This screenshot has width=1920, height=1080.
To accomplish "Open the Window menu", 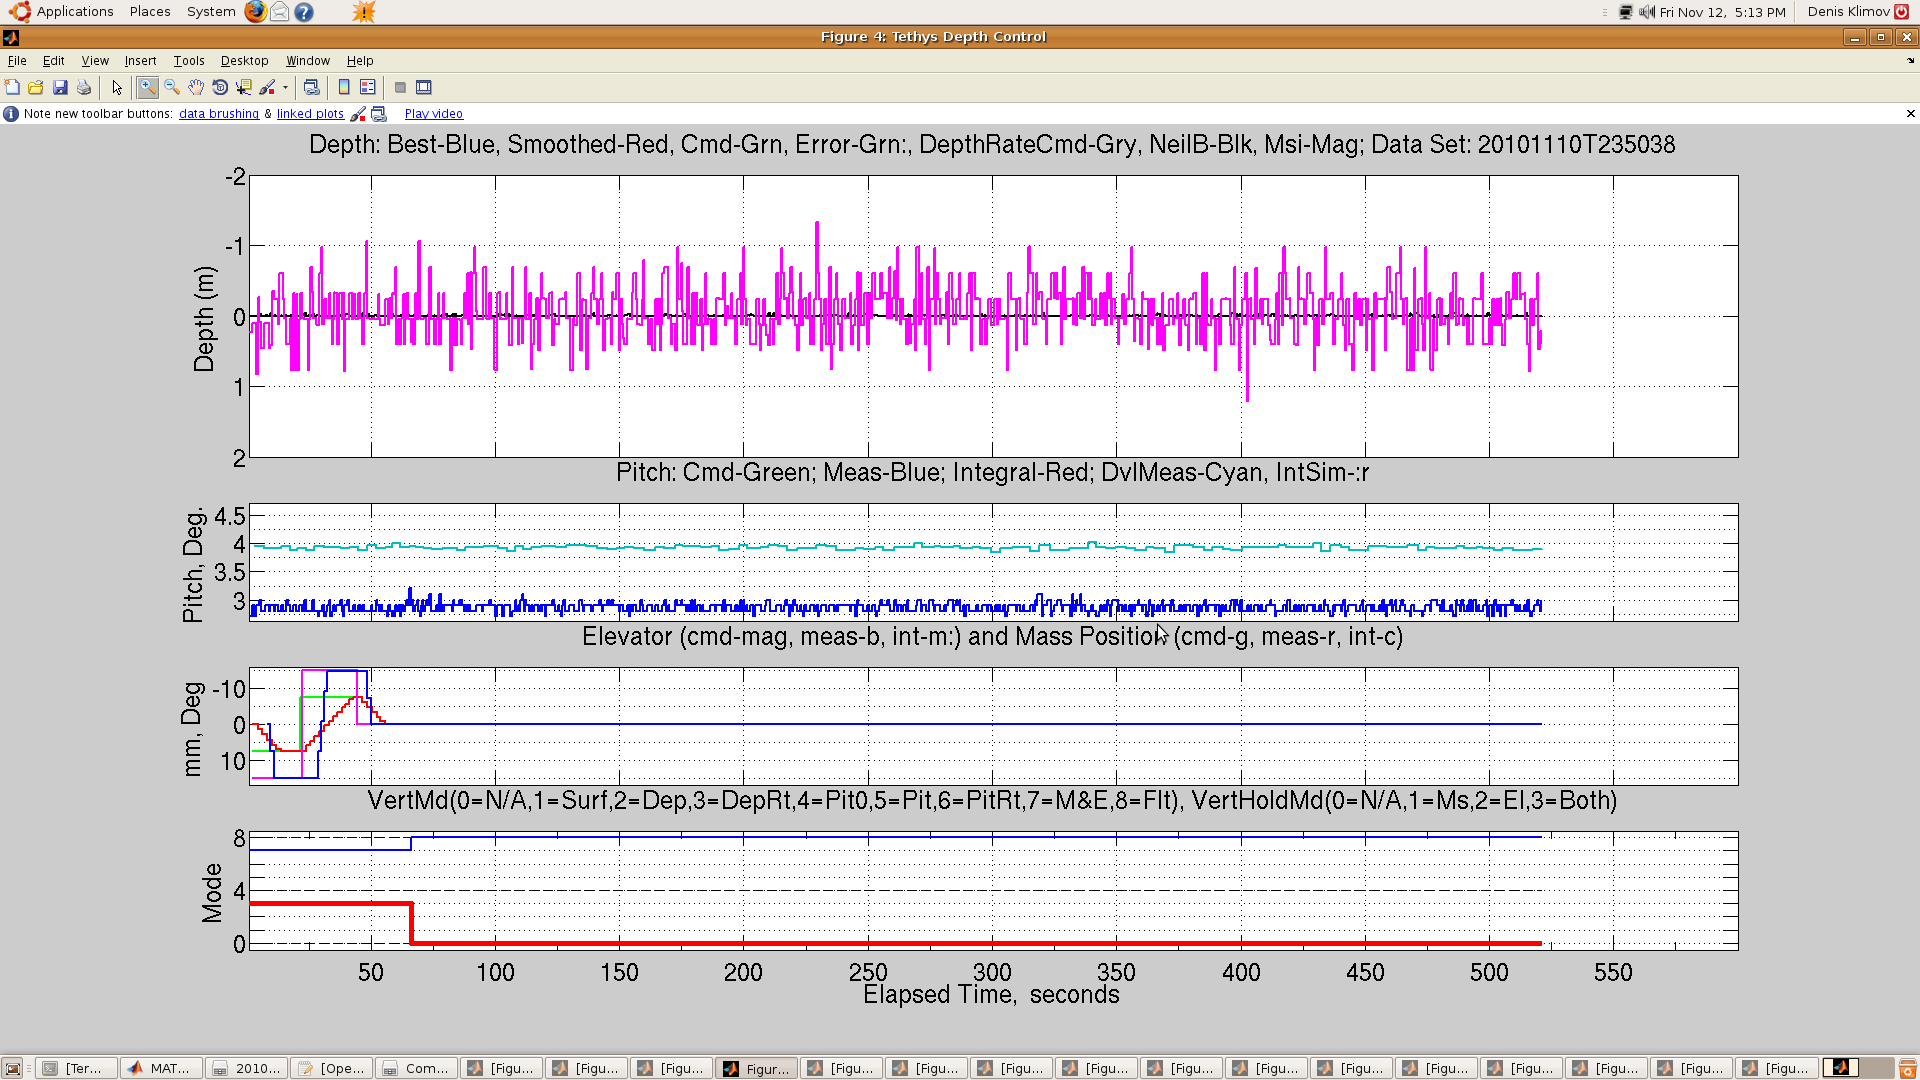I will [308, 61].
